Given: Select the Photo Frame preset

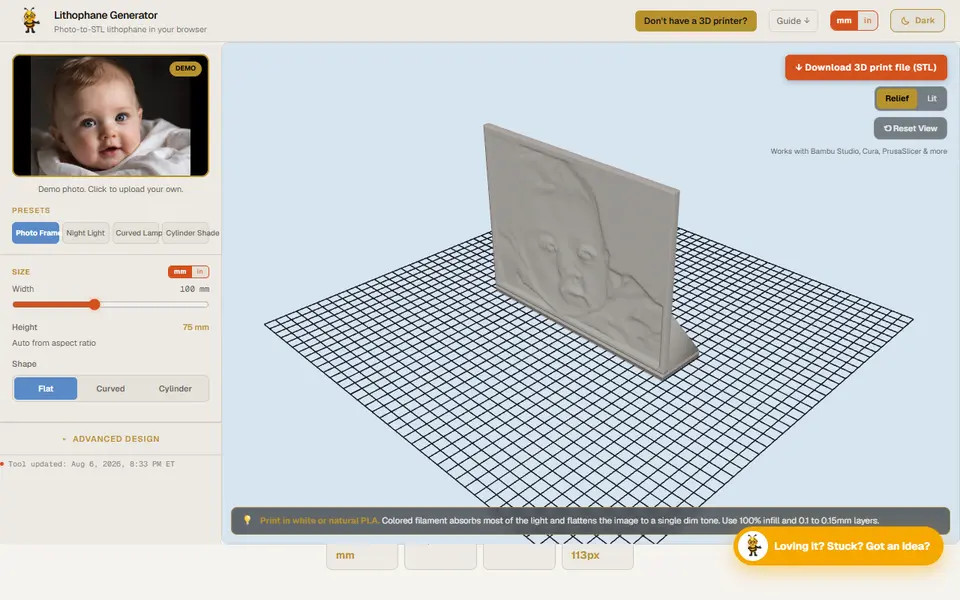Looking at the screenshot, I should [36, 233].
